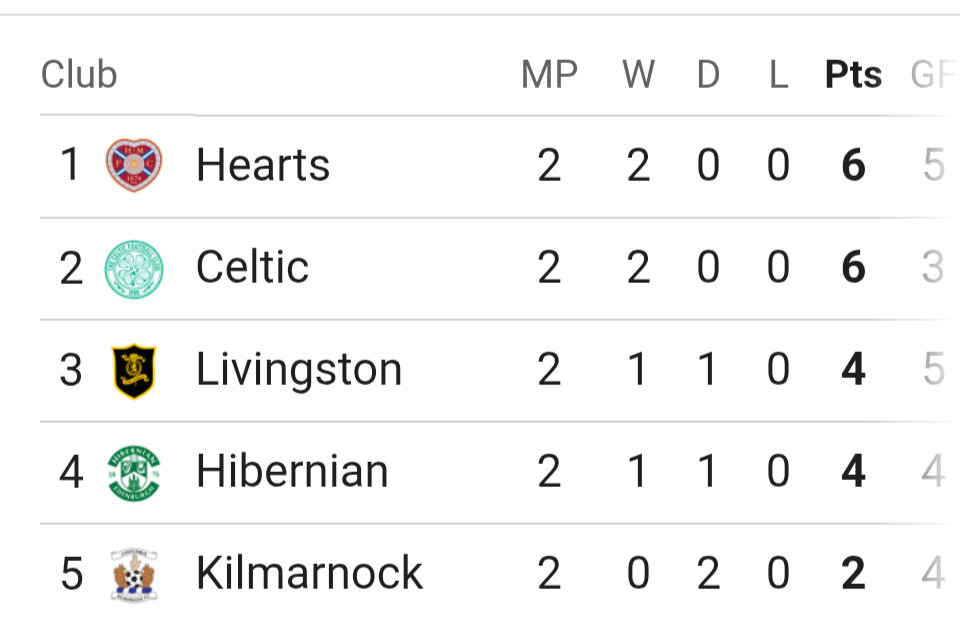Open the Celtic team name link

point(253,268)
